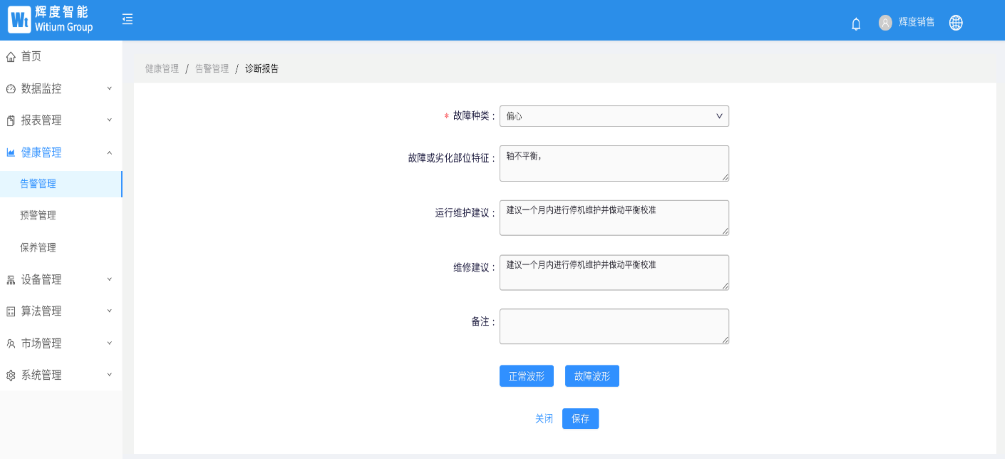Click the Witium Group logo
The height and width of the screenshot is (459, 1005).
(x=52, y=20)
